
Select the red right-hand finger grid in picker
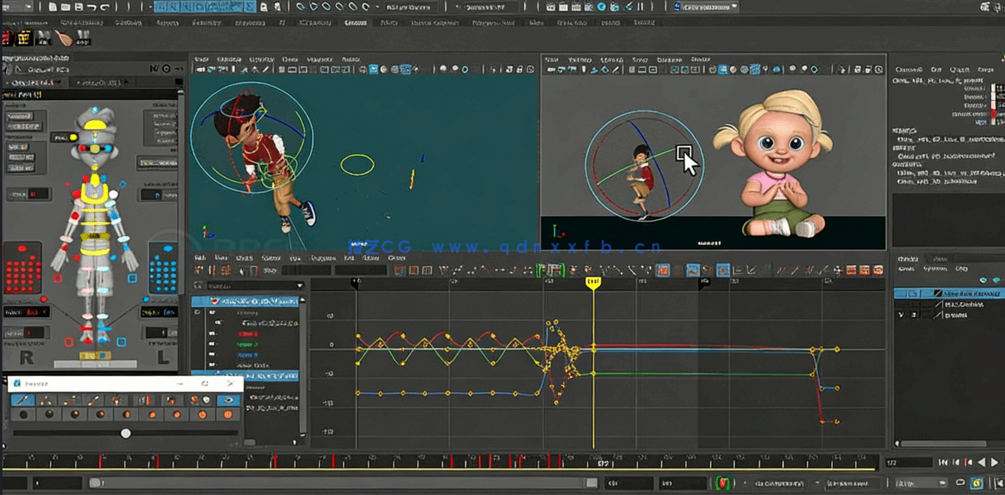23,273
